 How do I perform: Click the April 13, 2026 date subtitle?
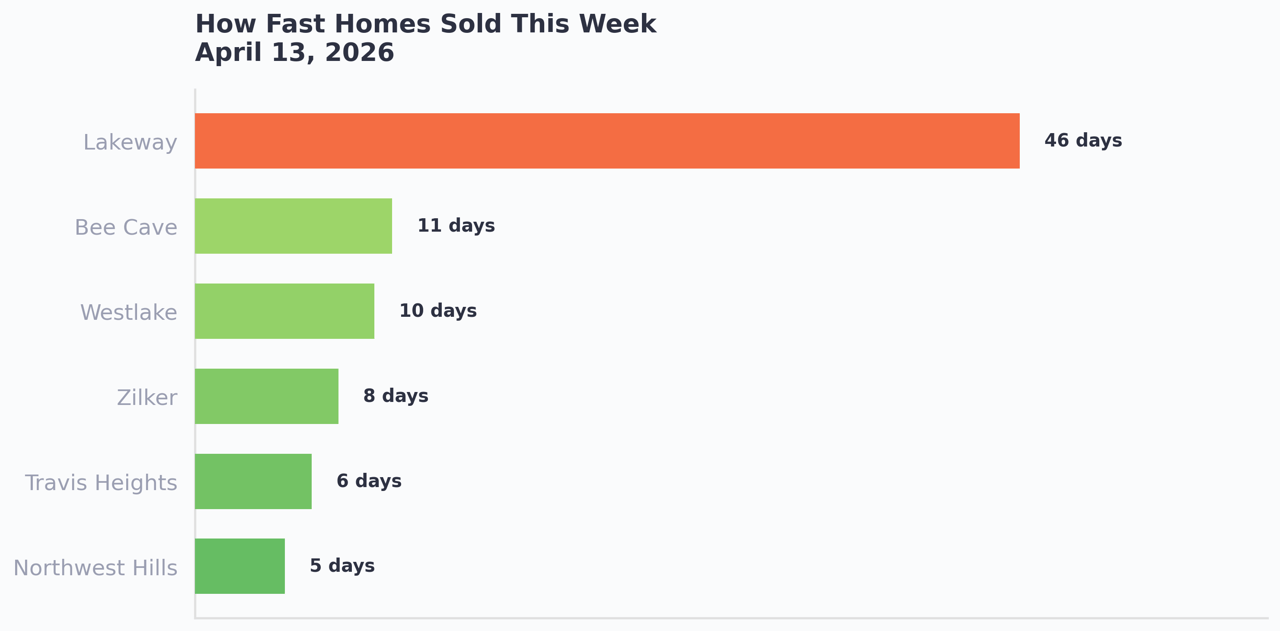pos(294,53)
